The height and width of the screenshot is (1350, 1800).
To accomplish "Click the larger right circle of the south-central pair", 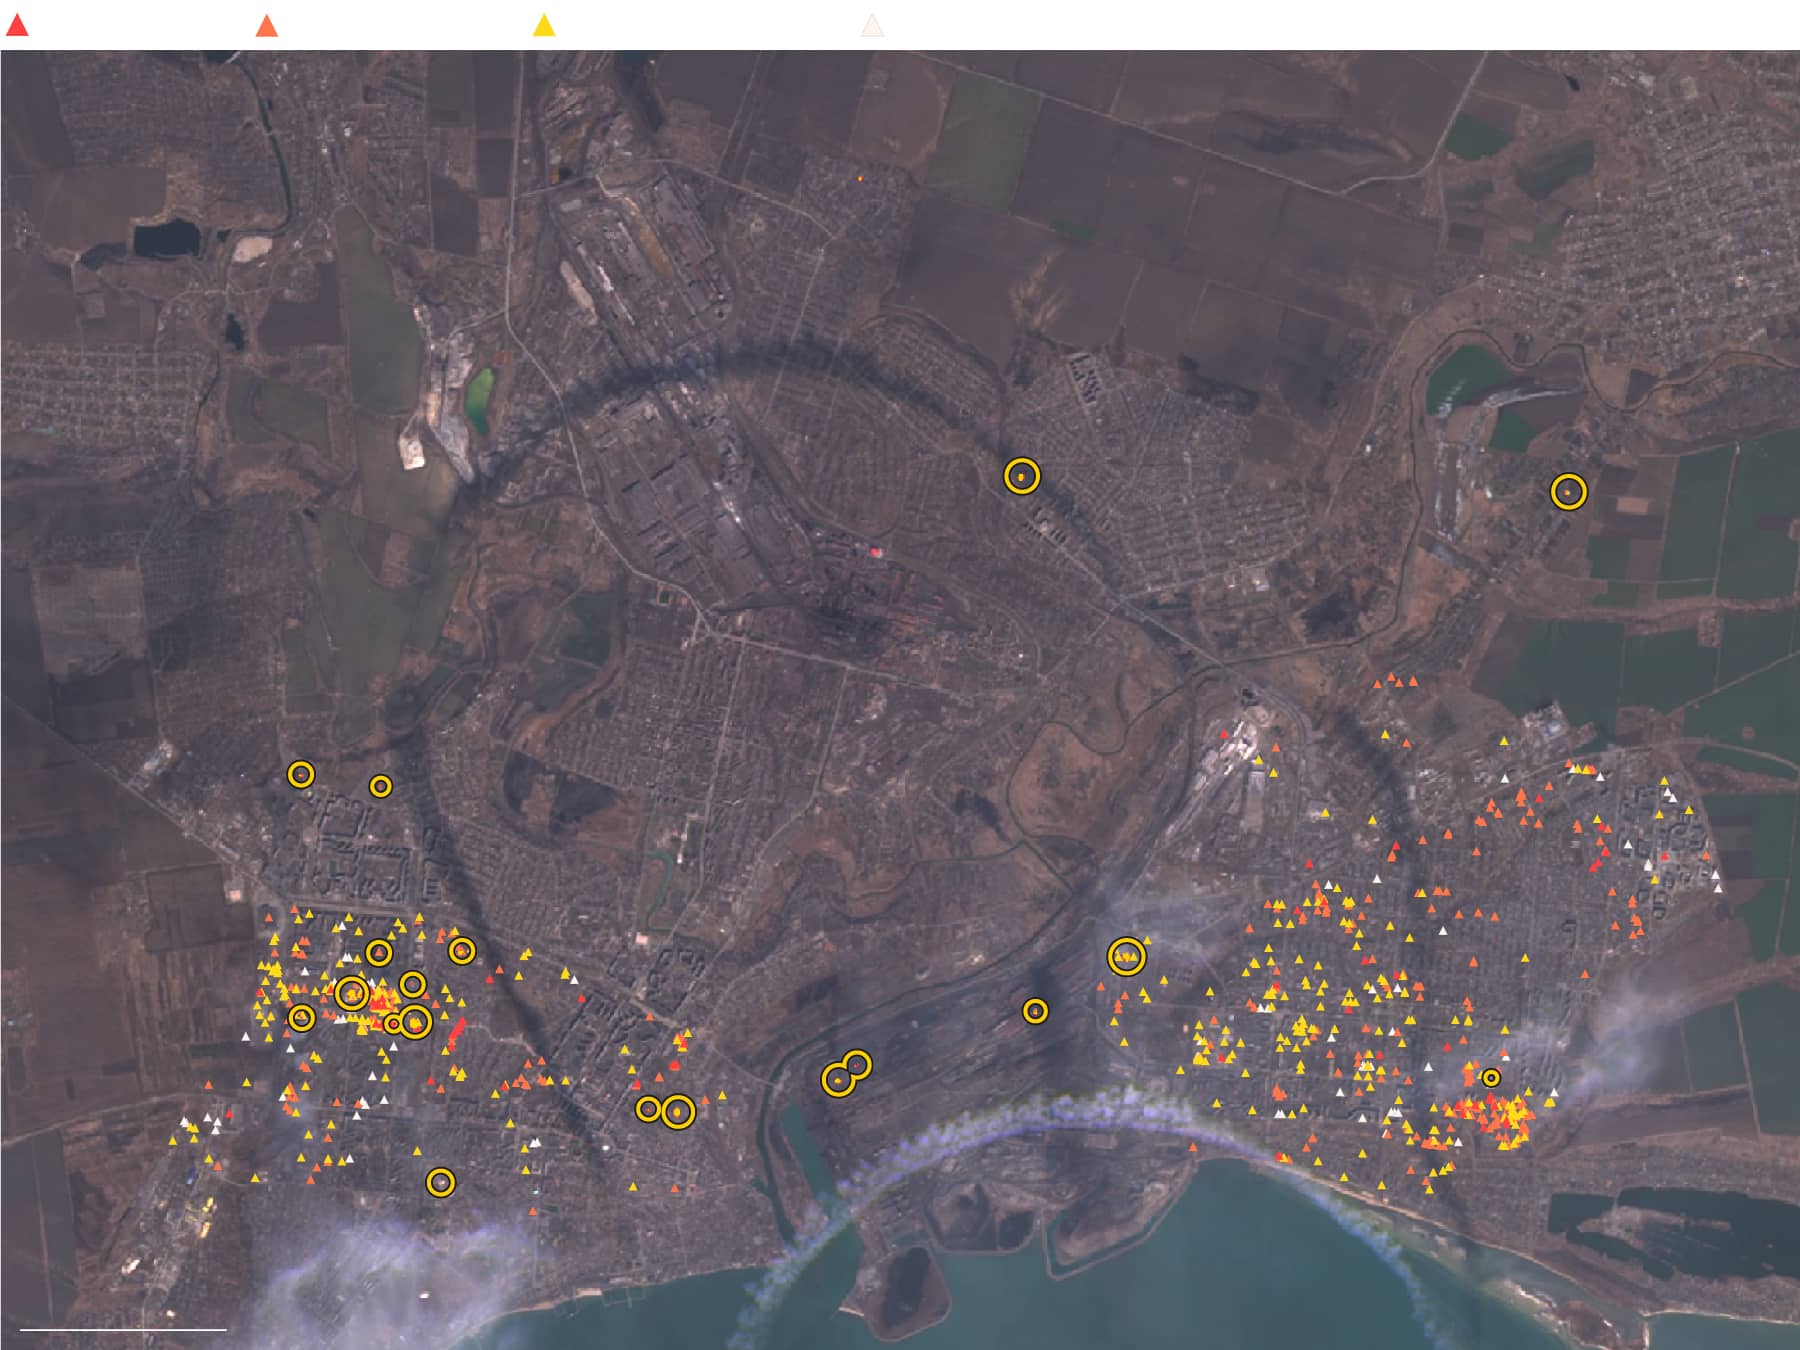I will (x=678, y=1111).
